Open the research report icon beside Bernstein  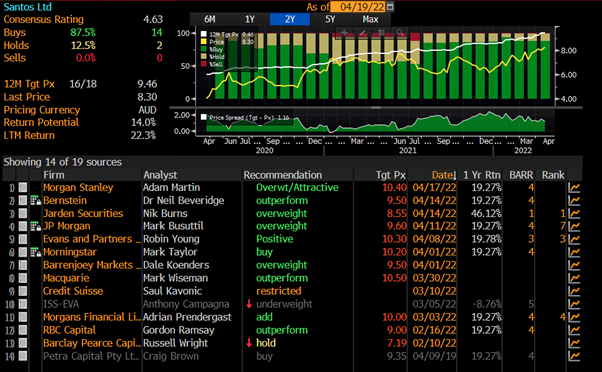(x=35, y=200)
